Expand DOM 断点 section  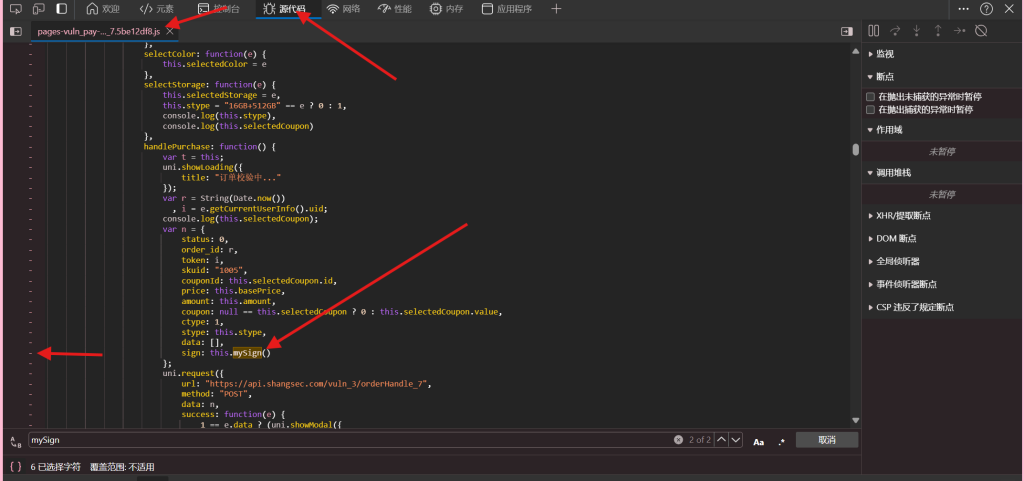(x=895, y=238)
